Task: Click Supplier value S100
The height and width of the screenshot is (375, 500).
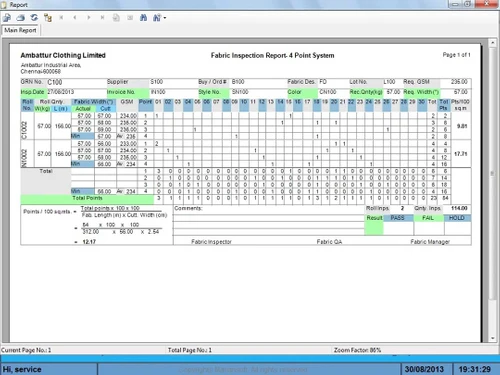Action: [x=156, y=82]
